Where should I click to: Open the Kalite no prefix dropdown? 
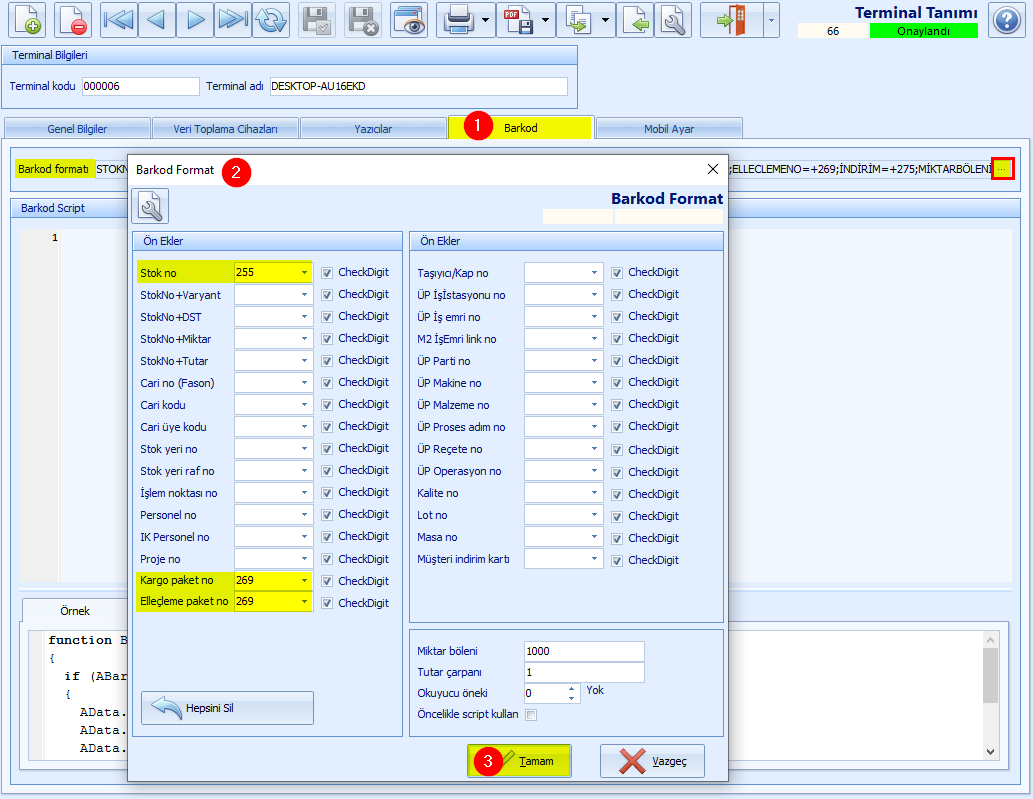pos(594,493)
